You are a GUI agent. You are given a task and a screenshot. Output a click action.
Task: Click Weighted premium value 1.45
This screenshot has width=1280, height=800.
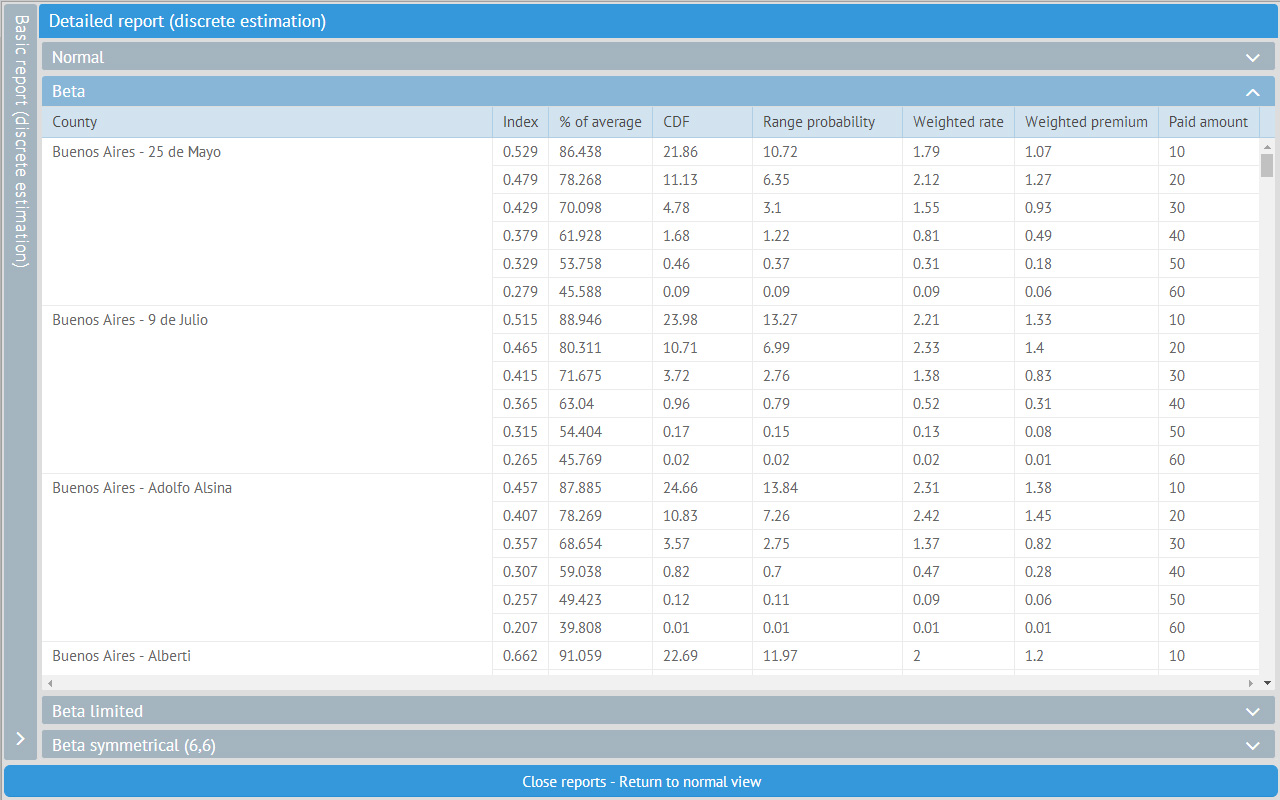[x=1039, y=516]
